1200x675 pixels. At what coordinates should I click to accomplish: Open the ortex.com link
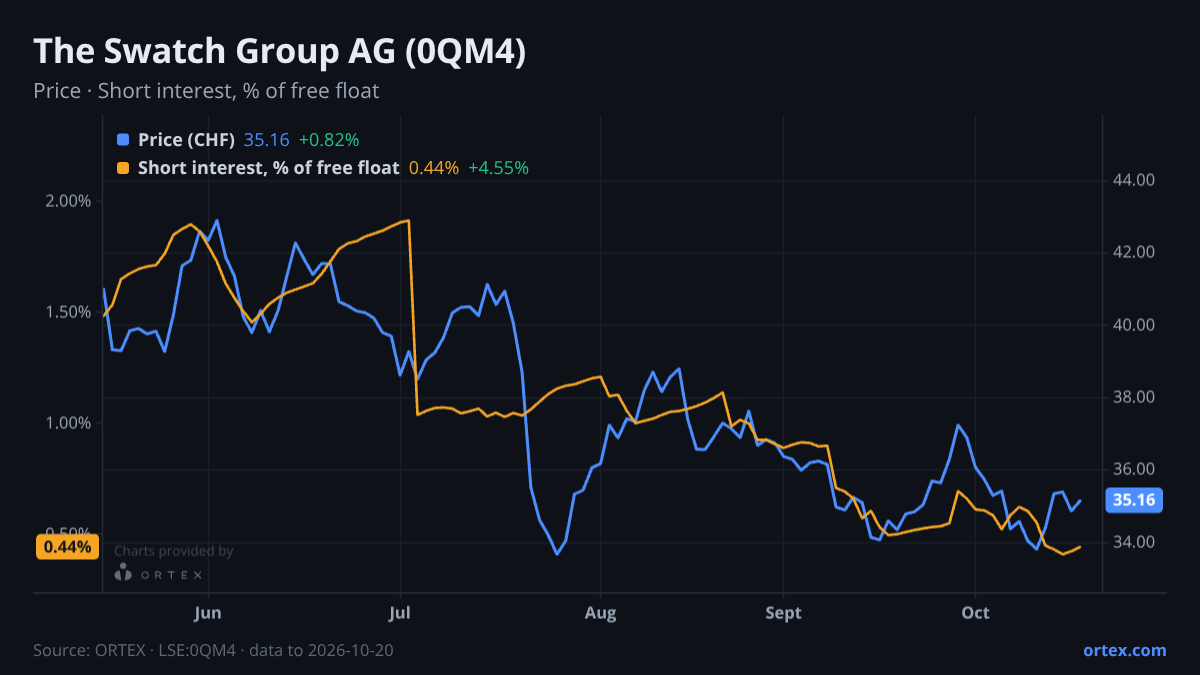tap(1124, 650)
